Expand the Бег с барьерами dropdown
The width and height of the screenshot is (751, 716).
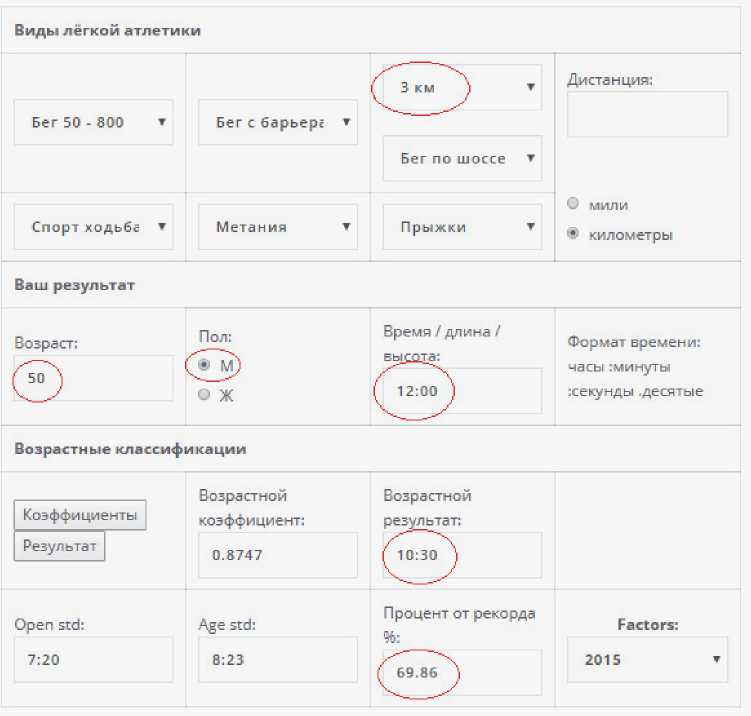(277, 123)
